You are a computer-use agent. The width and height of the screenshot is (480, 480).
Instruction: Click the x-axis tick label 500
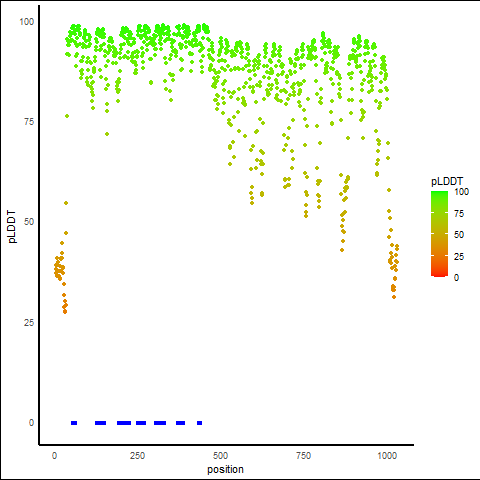(x=220, y=456)
